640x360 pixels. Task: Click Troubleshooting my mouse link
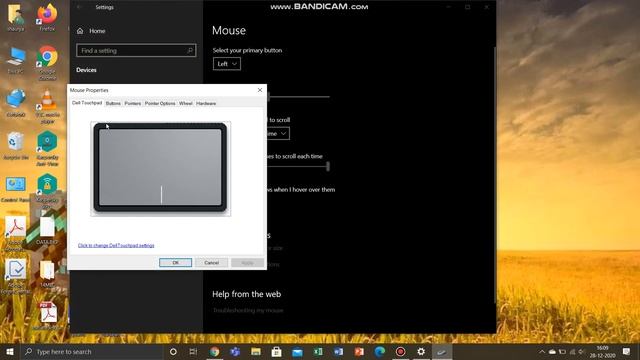(x=248, y=310)
